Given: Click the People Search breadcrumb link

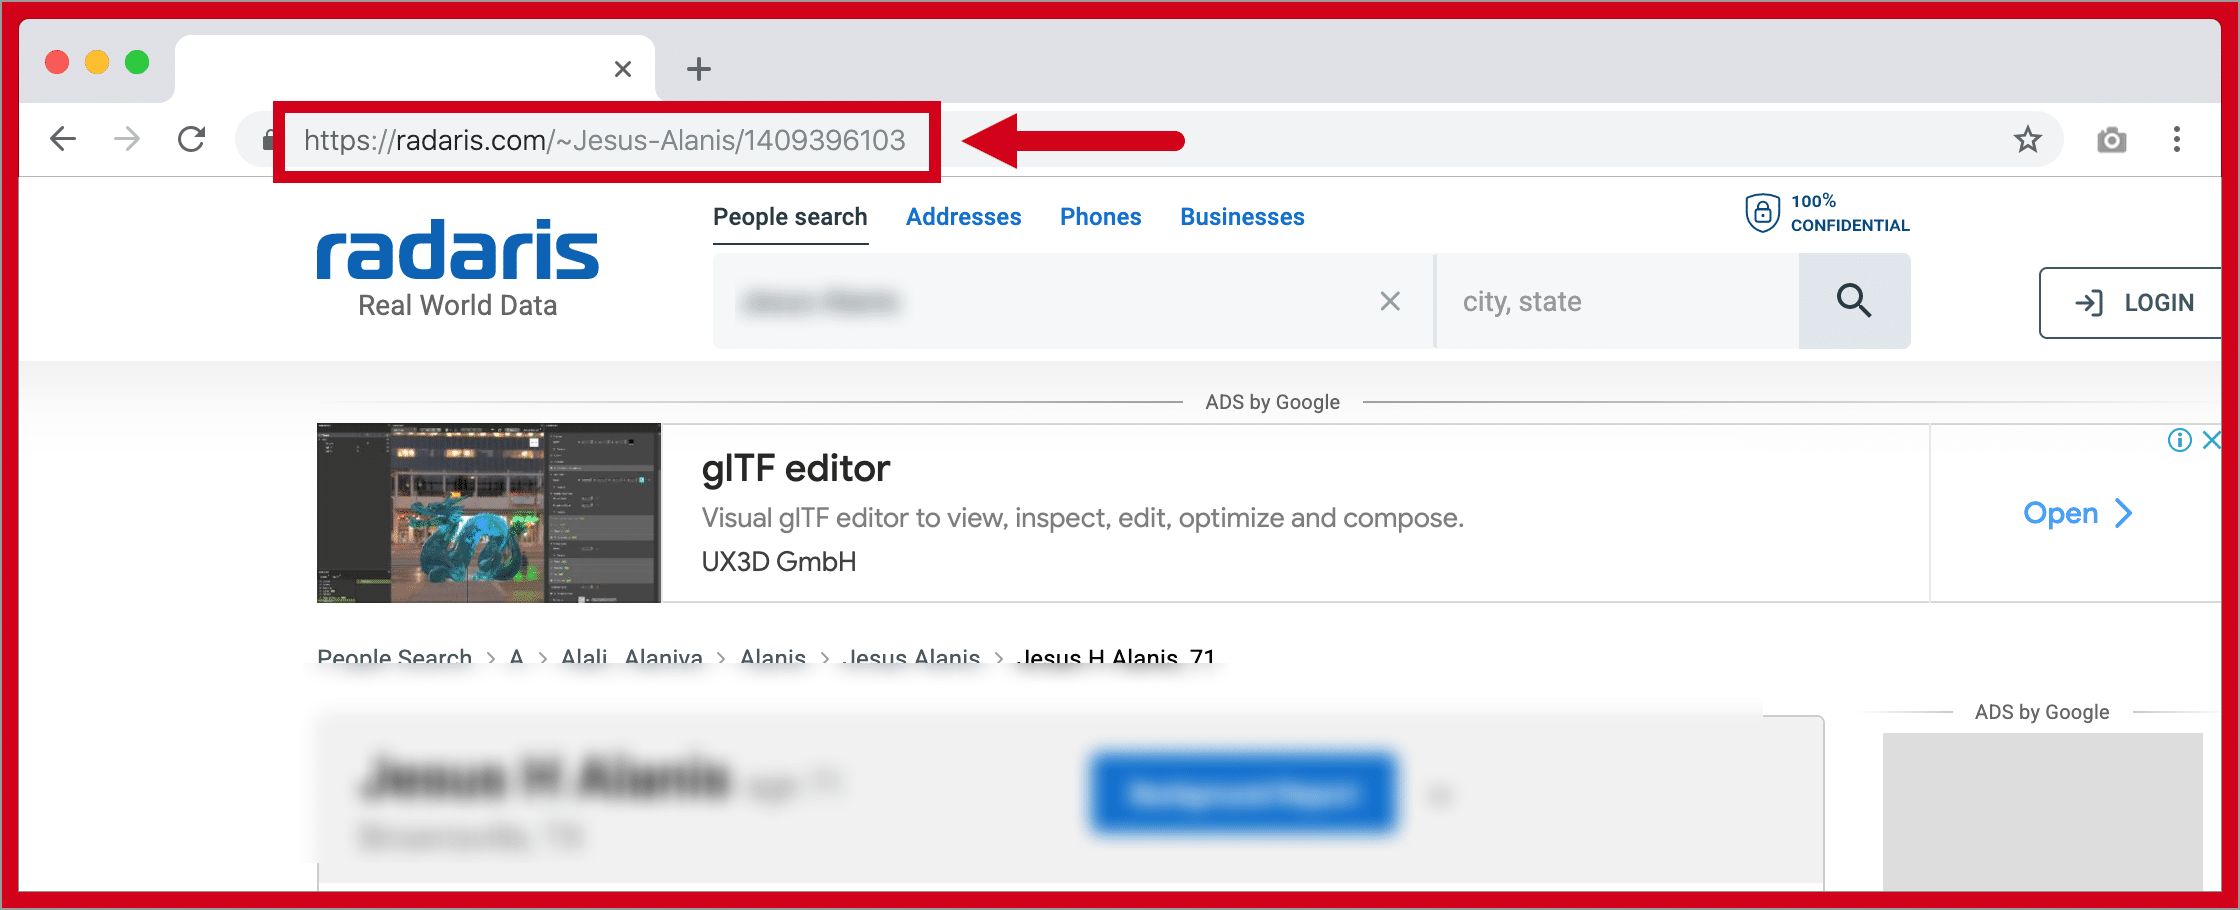Looking at the screenshot, I should click(x=394, y=657).
